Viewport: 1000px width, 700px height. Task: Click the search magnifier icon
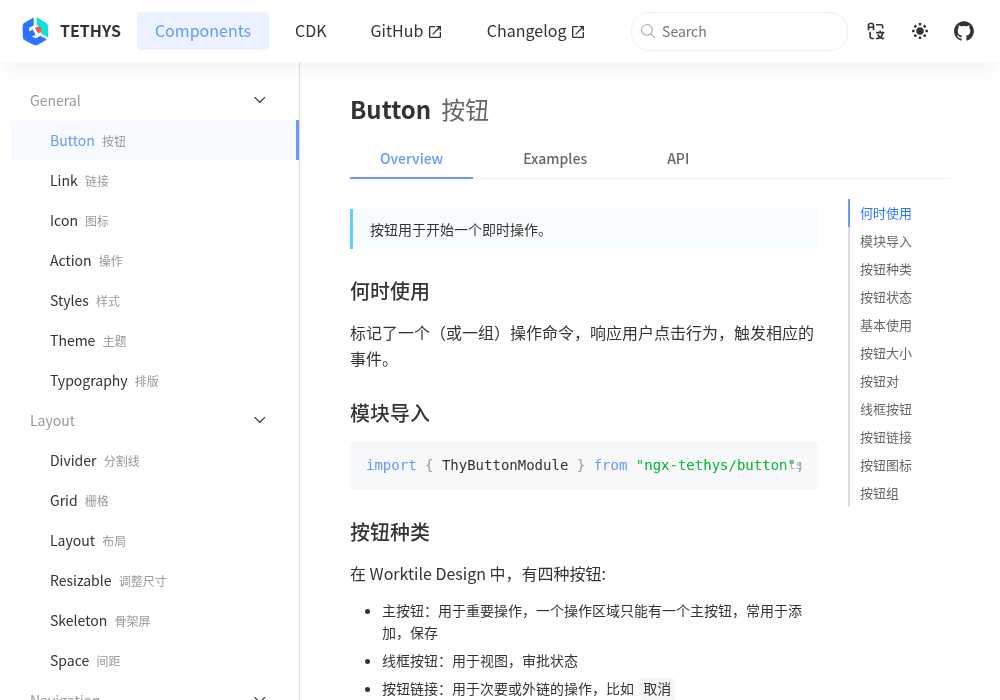pyautogui.click(x=648, y=31)
